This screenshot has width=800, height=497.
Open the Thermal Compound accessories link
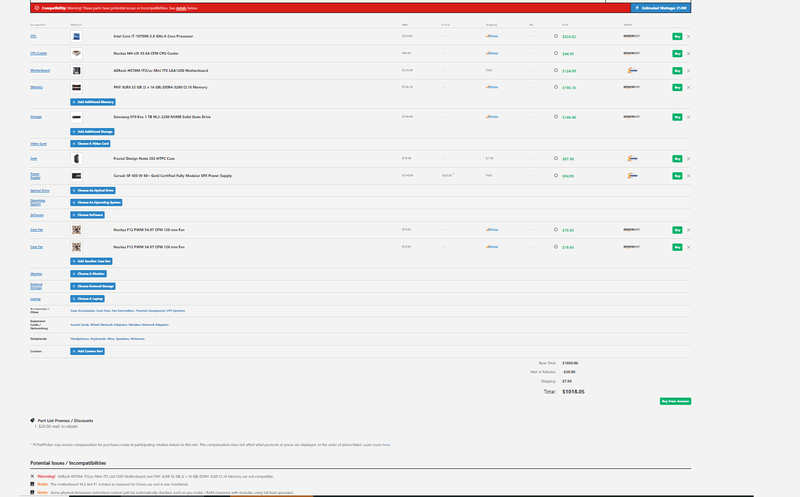pyautogui.click(x=150, y=311)
